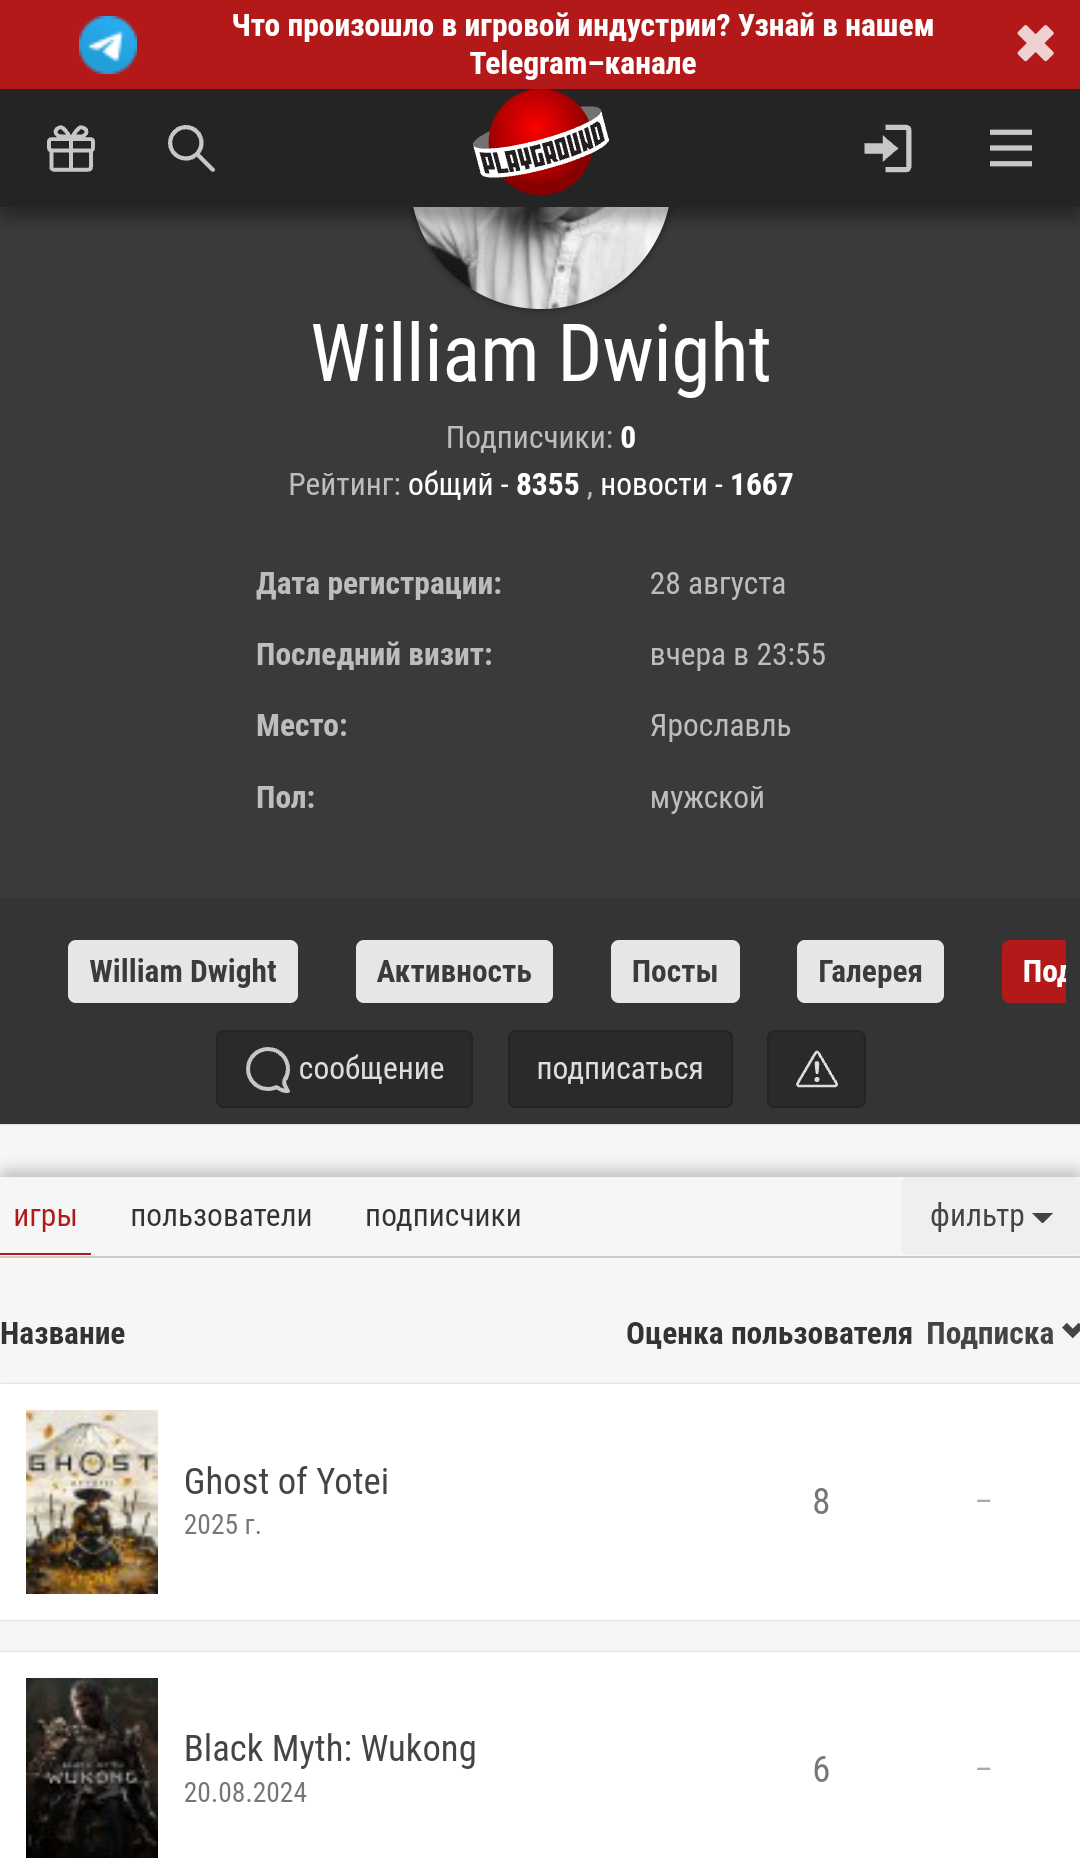Sort by Подписка column arrow
This screenshot has width=1080, height=1858.
[1071, 1331]
